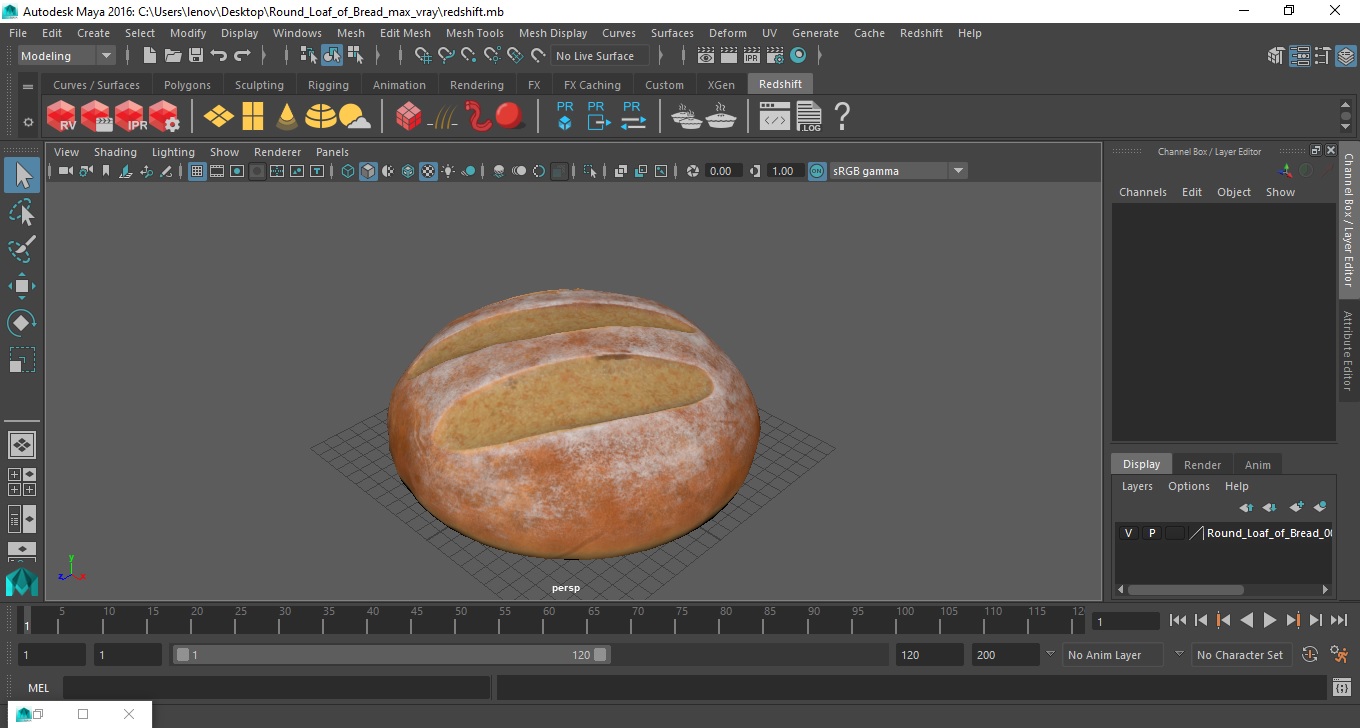1360x728 pixels.
Task: Toggle layer visibility V box
Action: click(x=1129, y=533)
